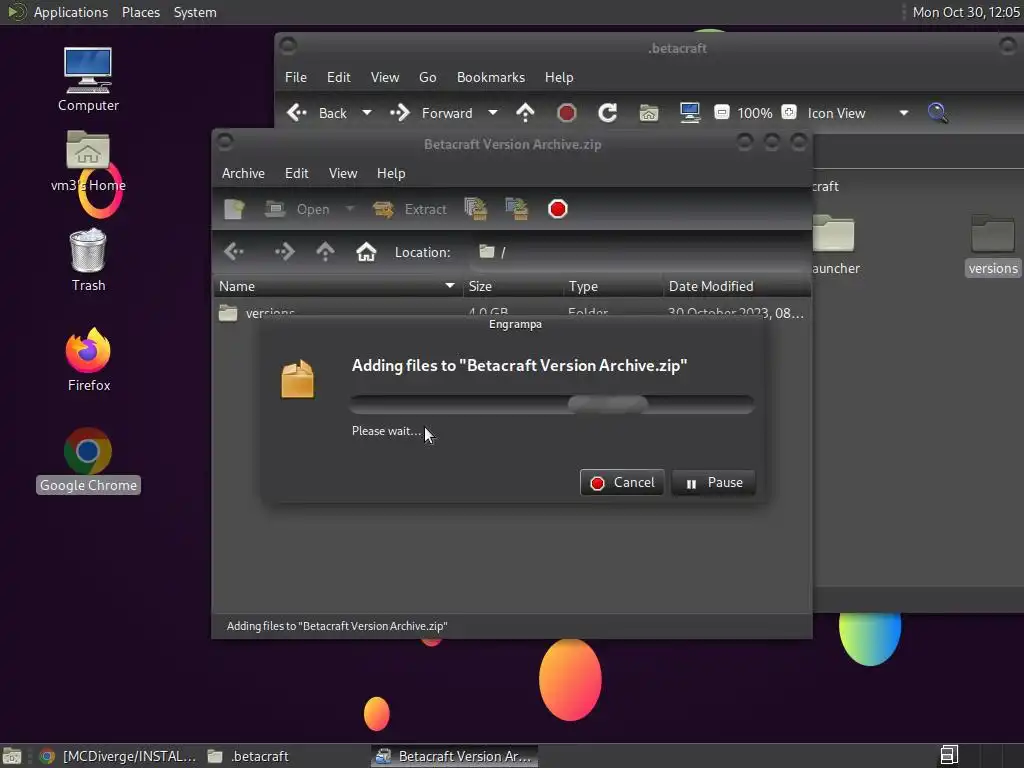The width and height of the screenshot is (1024, 768).
Task: Open the View menu in .betacraft window
Action: [385, 77]
